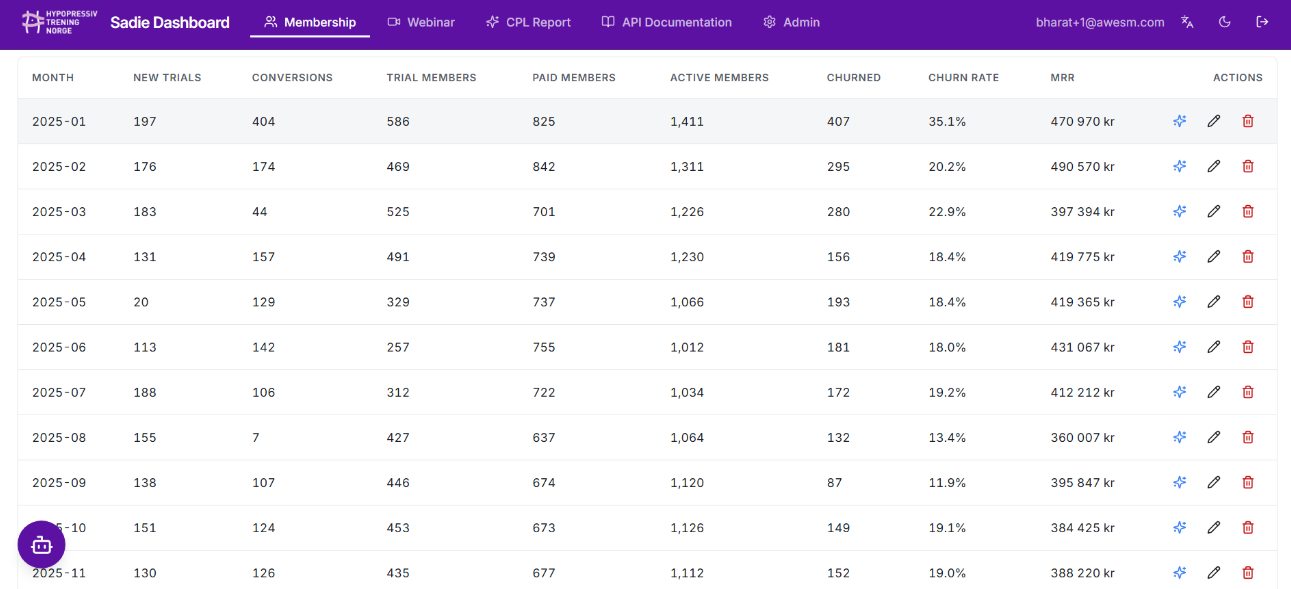
Task: Click AI sparkle icon for 2025-07
Action: pos(1180,392)
